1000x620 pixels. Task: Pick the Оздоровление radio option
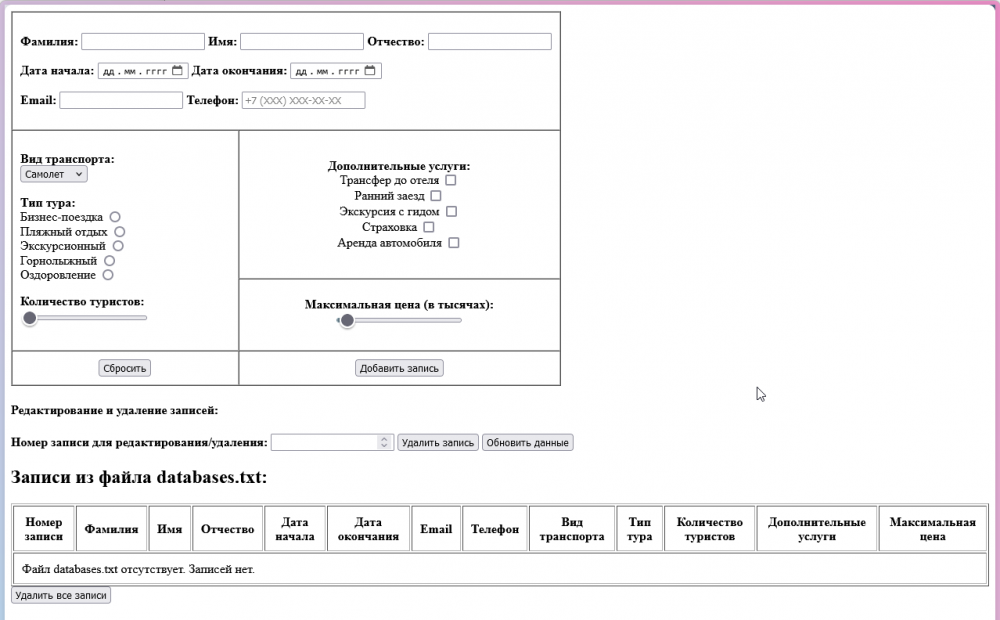tap(108, 275)
